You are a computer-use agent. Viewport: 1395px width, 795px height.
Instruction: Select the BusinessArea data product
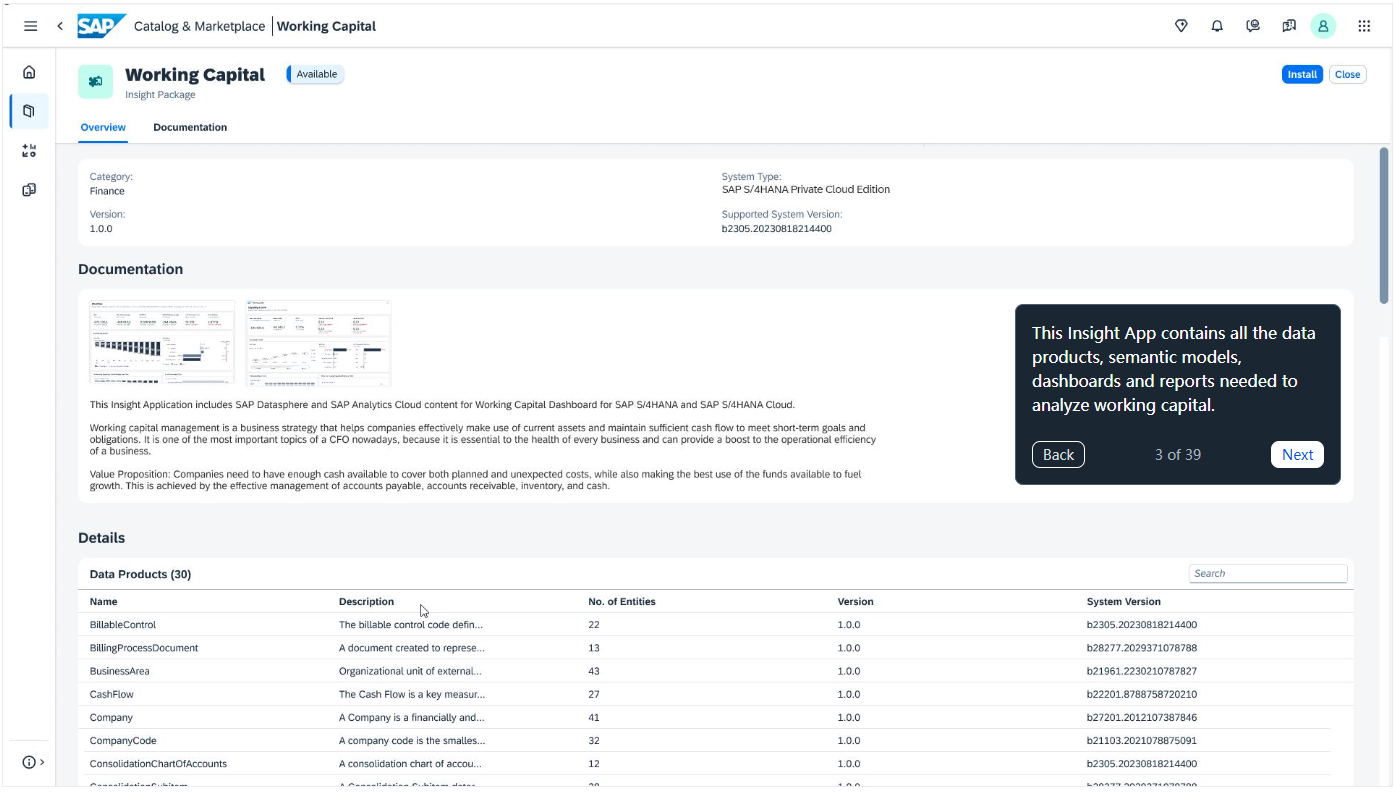click(716, 671)
